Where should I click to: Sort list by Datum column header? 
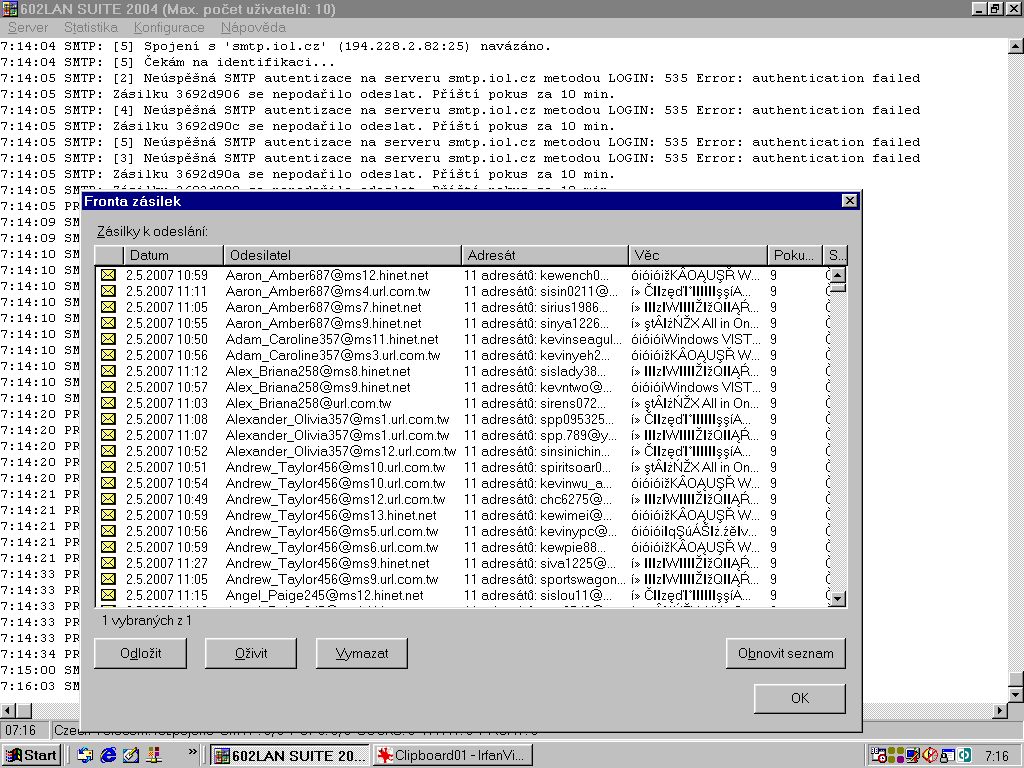[x=173, y=255]
